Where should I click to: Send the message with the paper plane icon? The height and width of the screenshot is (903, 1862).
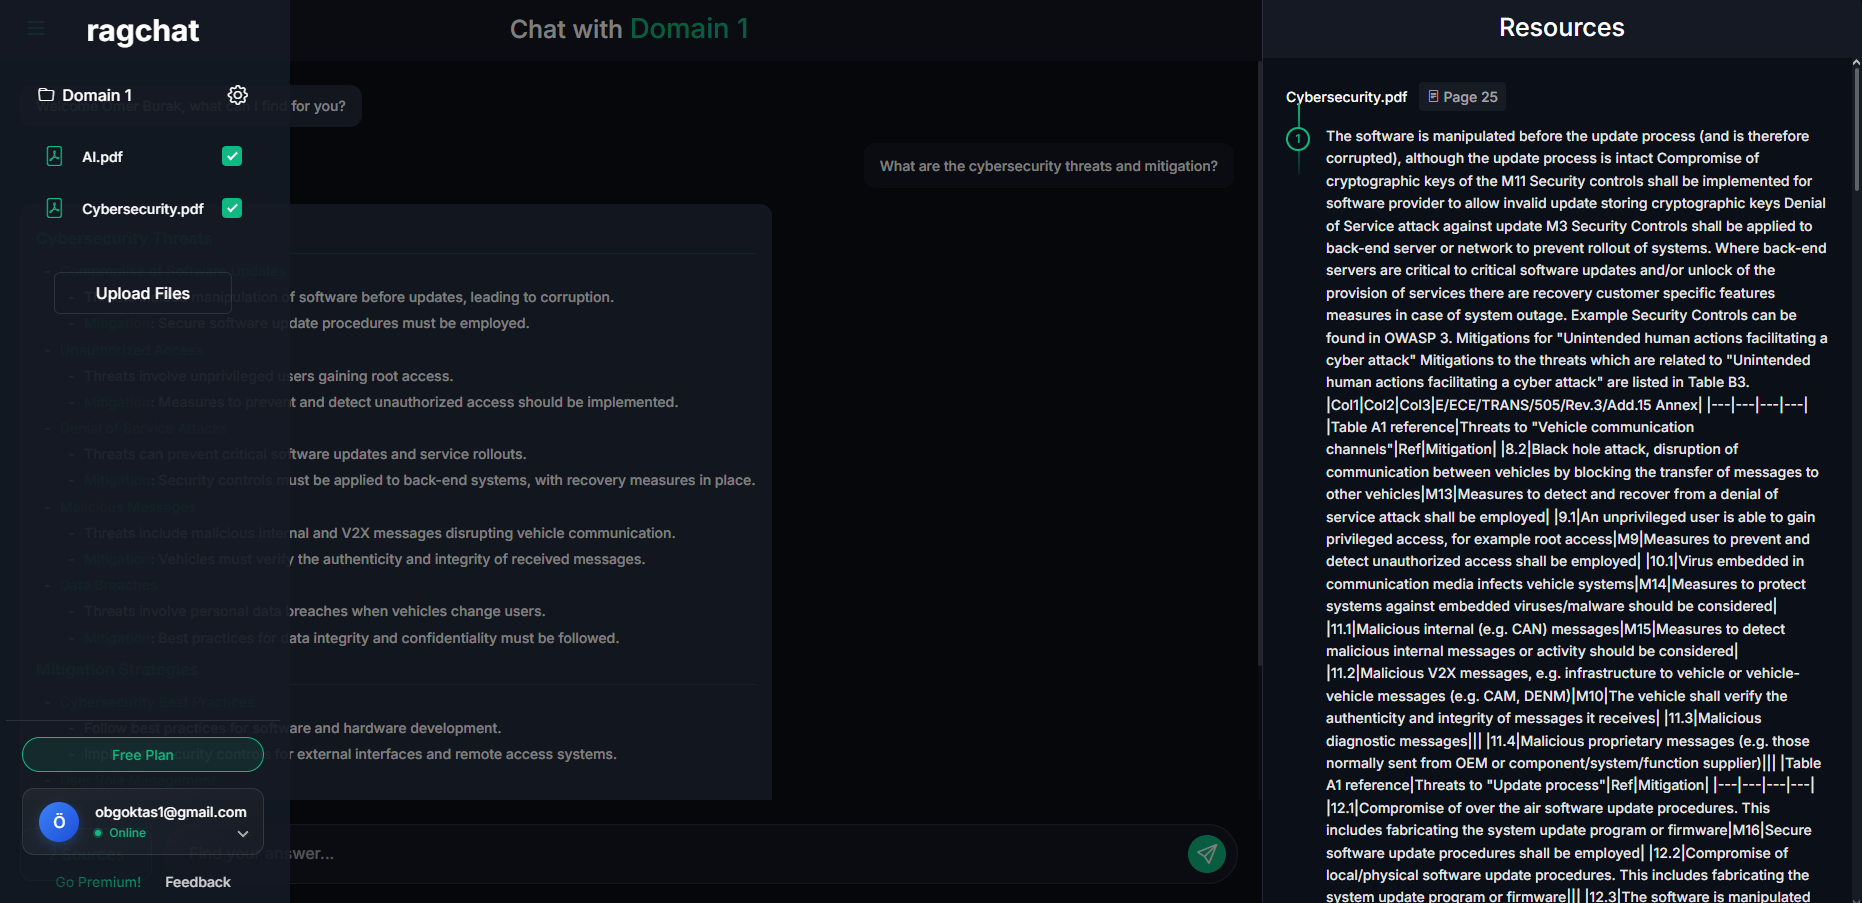click(1207, 854)
